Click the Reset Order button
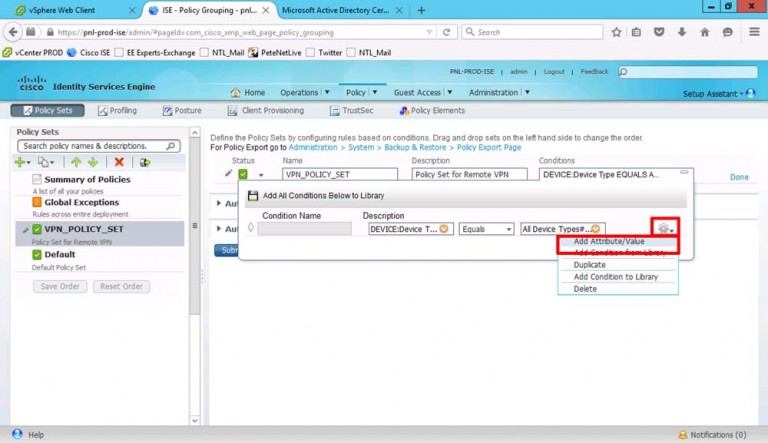The height and width of the screenshot is (443, 768). (x=121, y=286)
